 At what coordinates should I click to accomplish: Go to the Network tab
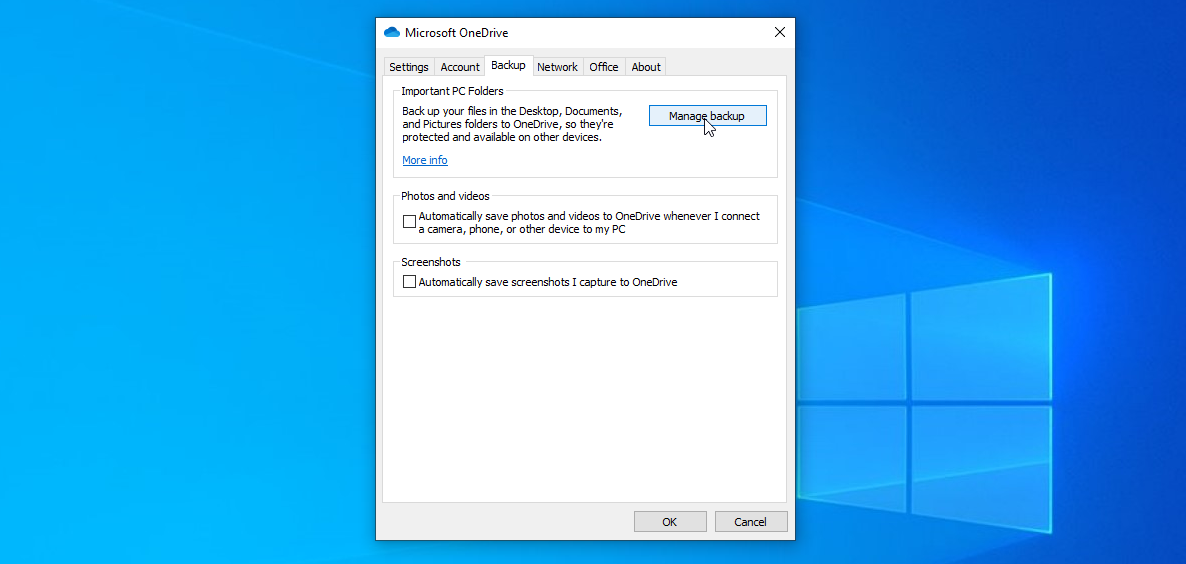click(x=557, y=67)
